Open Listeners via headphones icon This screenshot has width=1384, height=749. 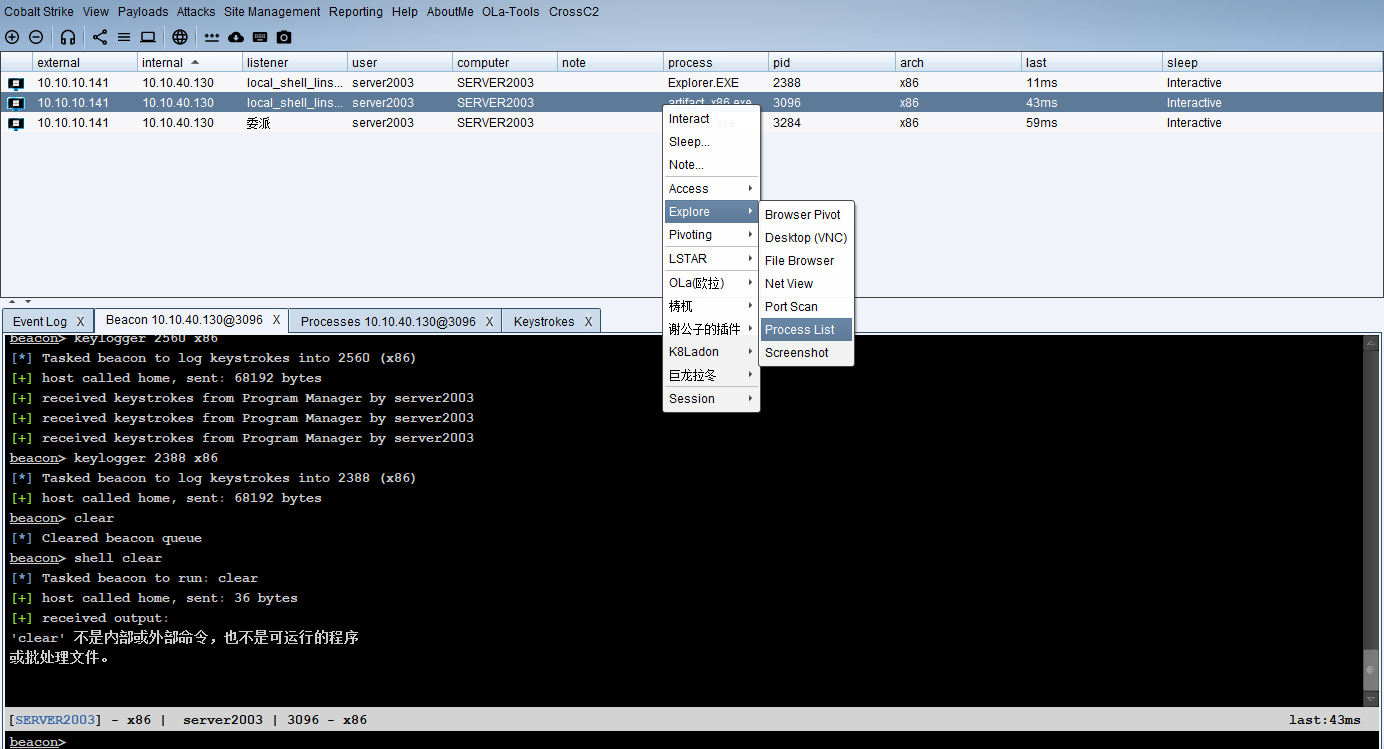click(x=68, y=37)
